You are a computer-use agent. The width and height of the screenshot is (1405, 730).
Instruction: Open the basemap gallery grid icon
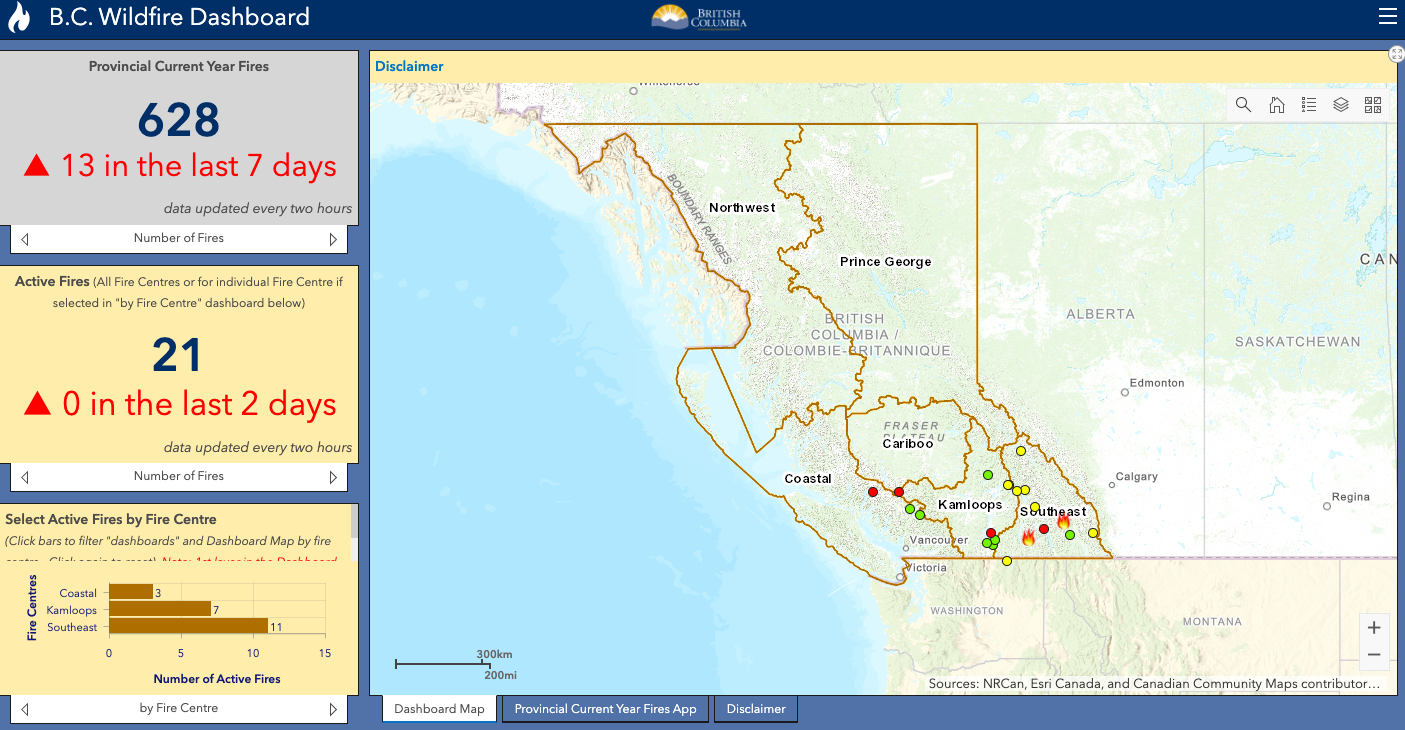pyautogui.click(x=1373, y=105)
